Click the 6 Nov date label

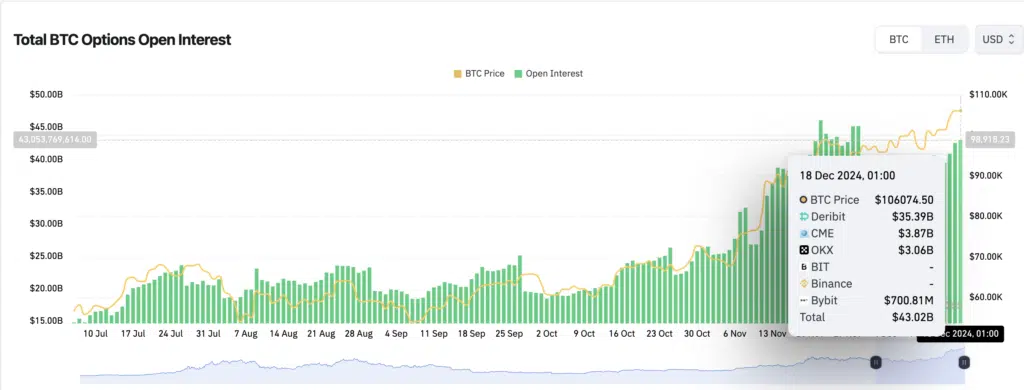click(x=735, y=334)
